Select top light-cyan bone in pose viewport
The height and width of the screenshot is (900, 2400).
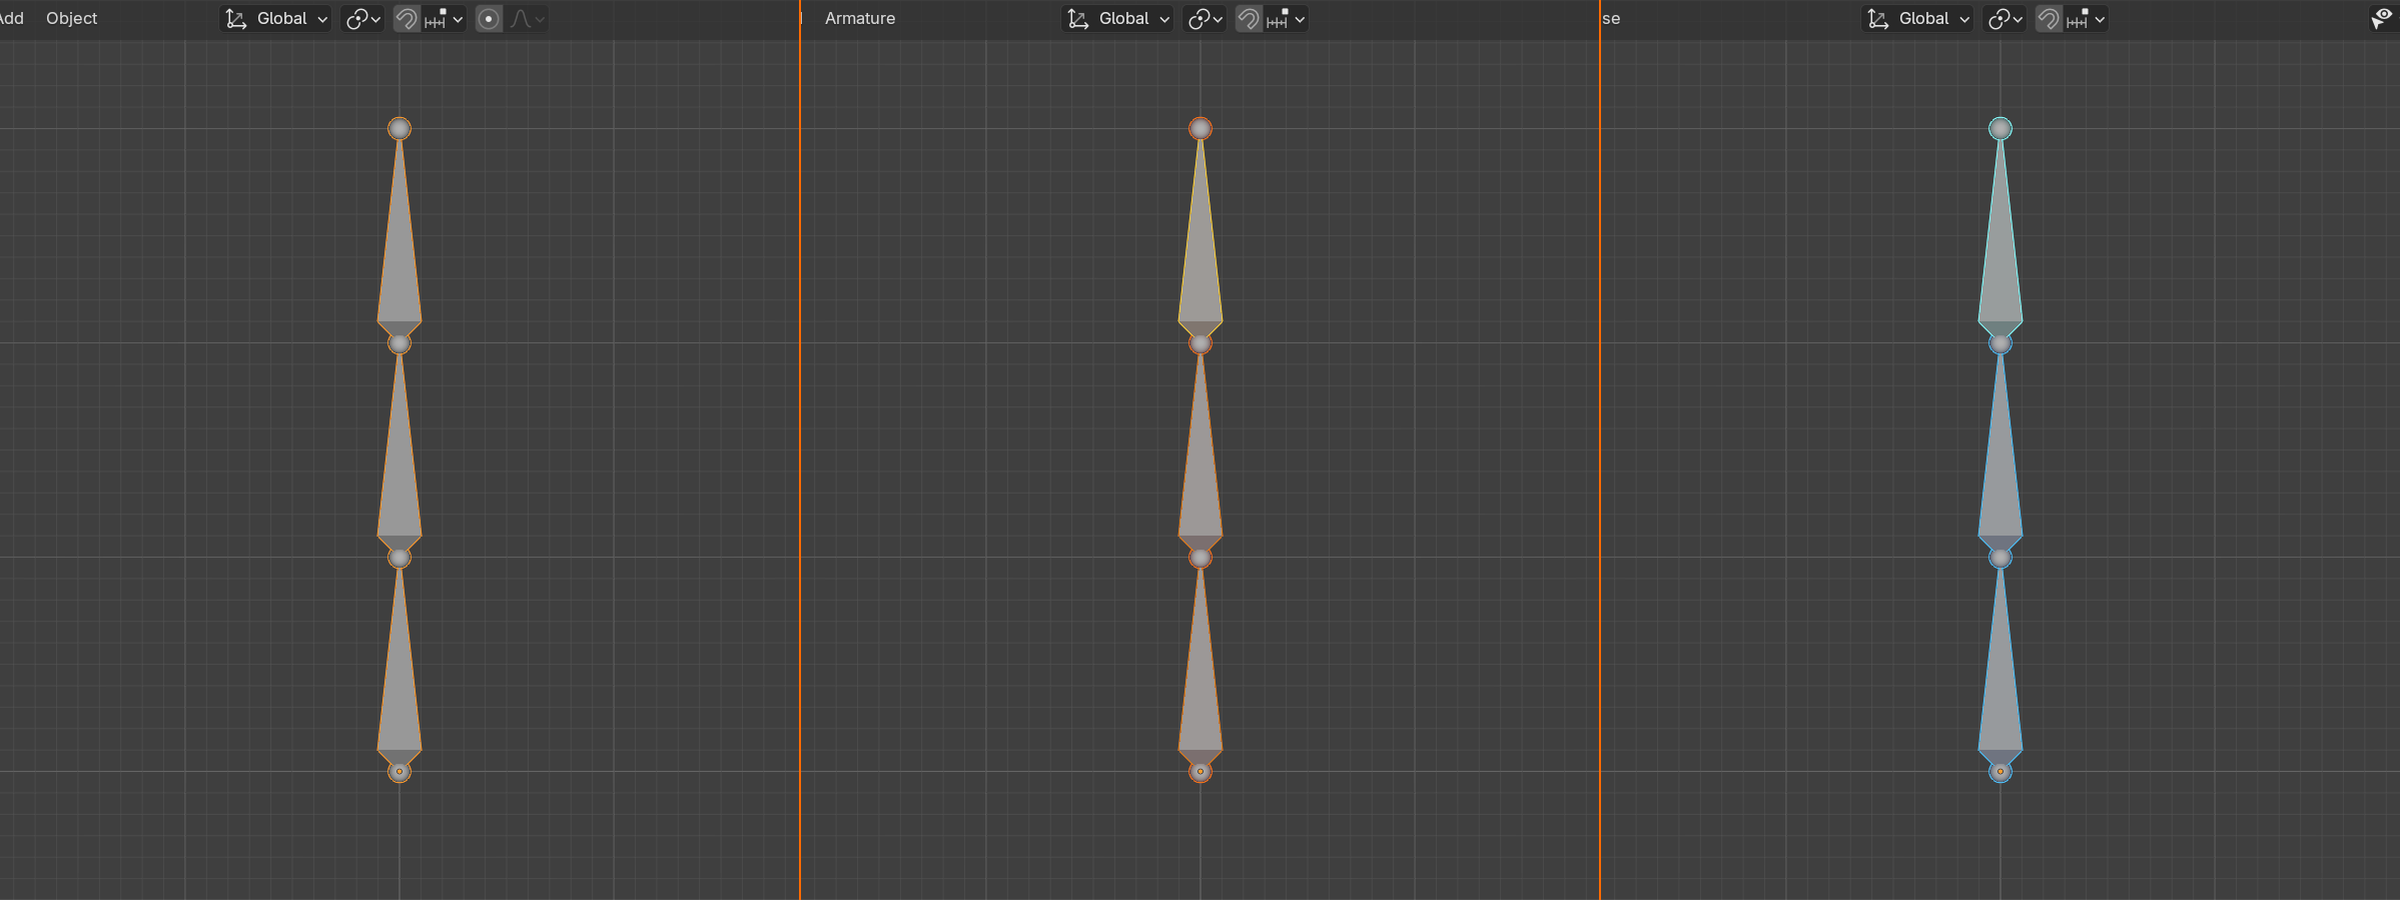(x=2000, y=250)
